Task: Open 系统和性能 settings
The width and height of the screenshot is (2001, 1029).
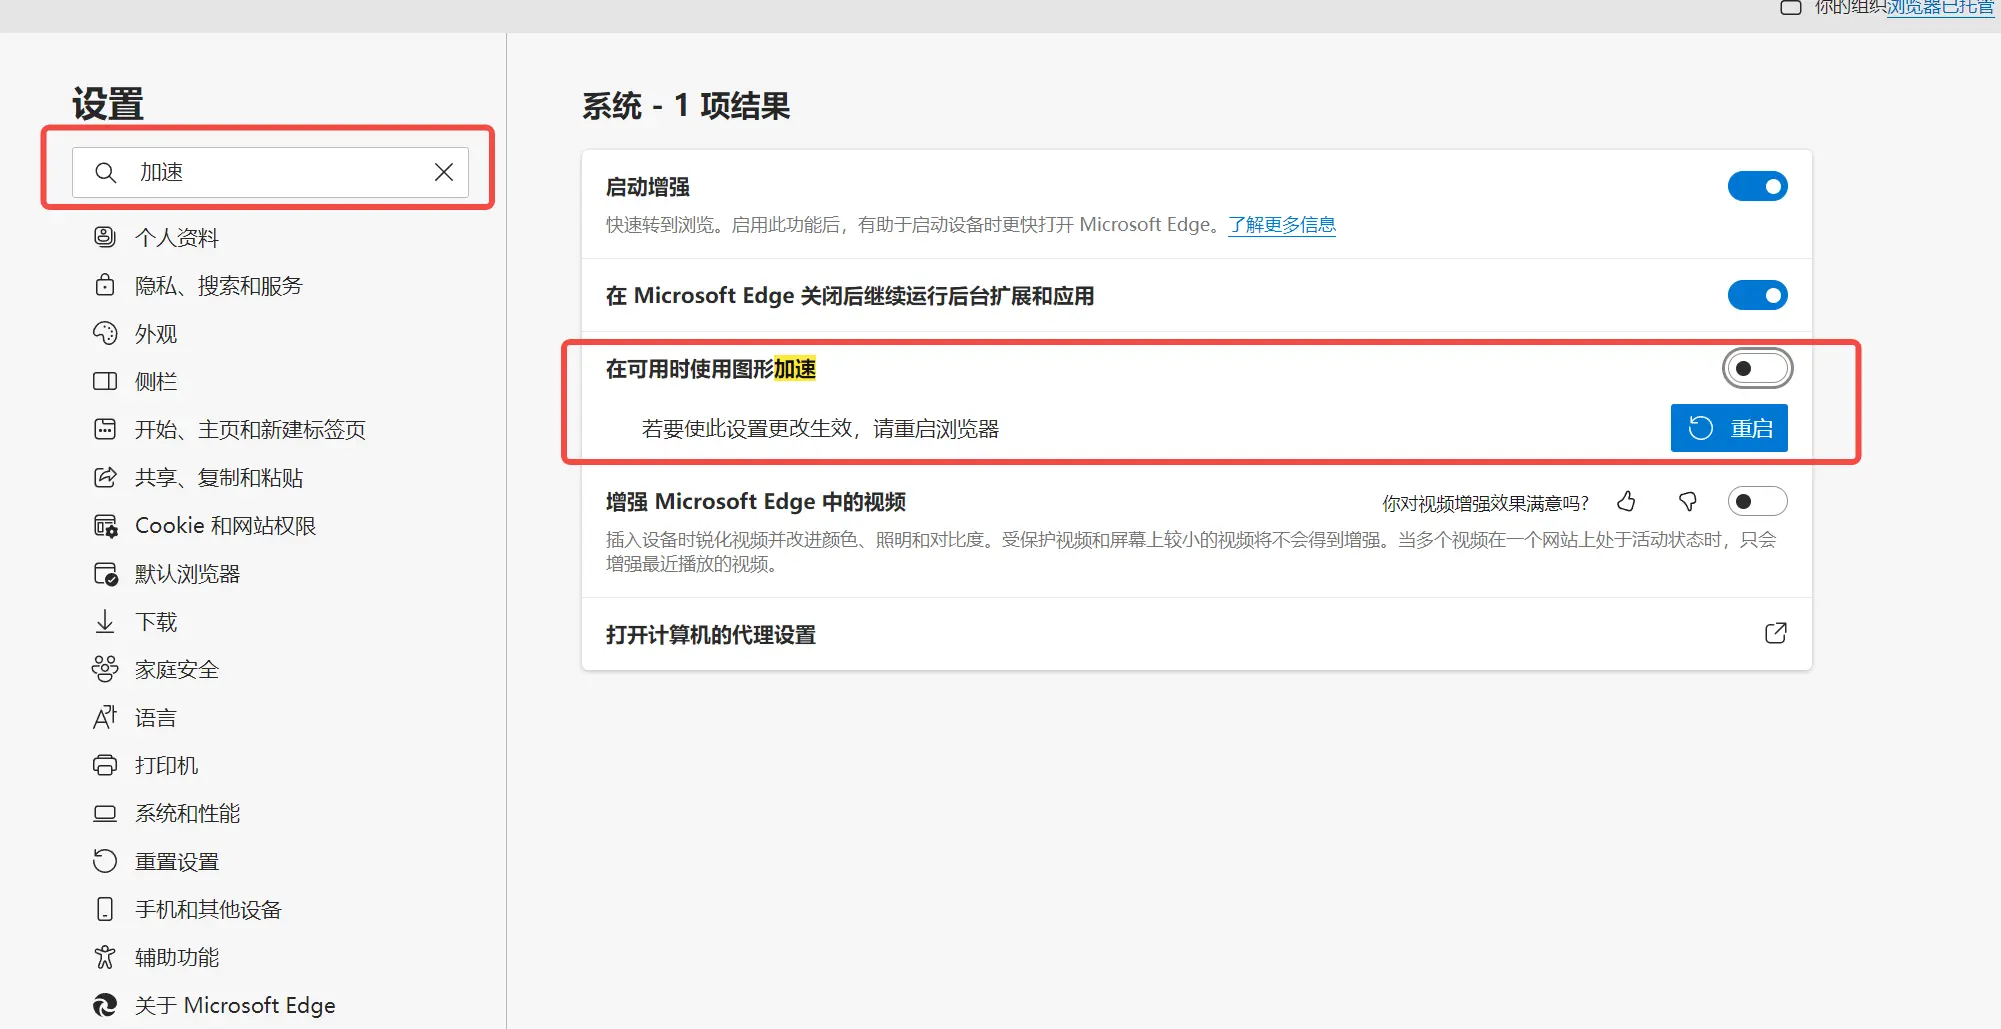Action: tap(187, 814)
